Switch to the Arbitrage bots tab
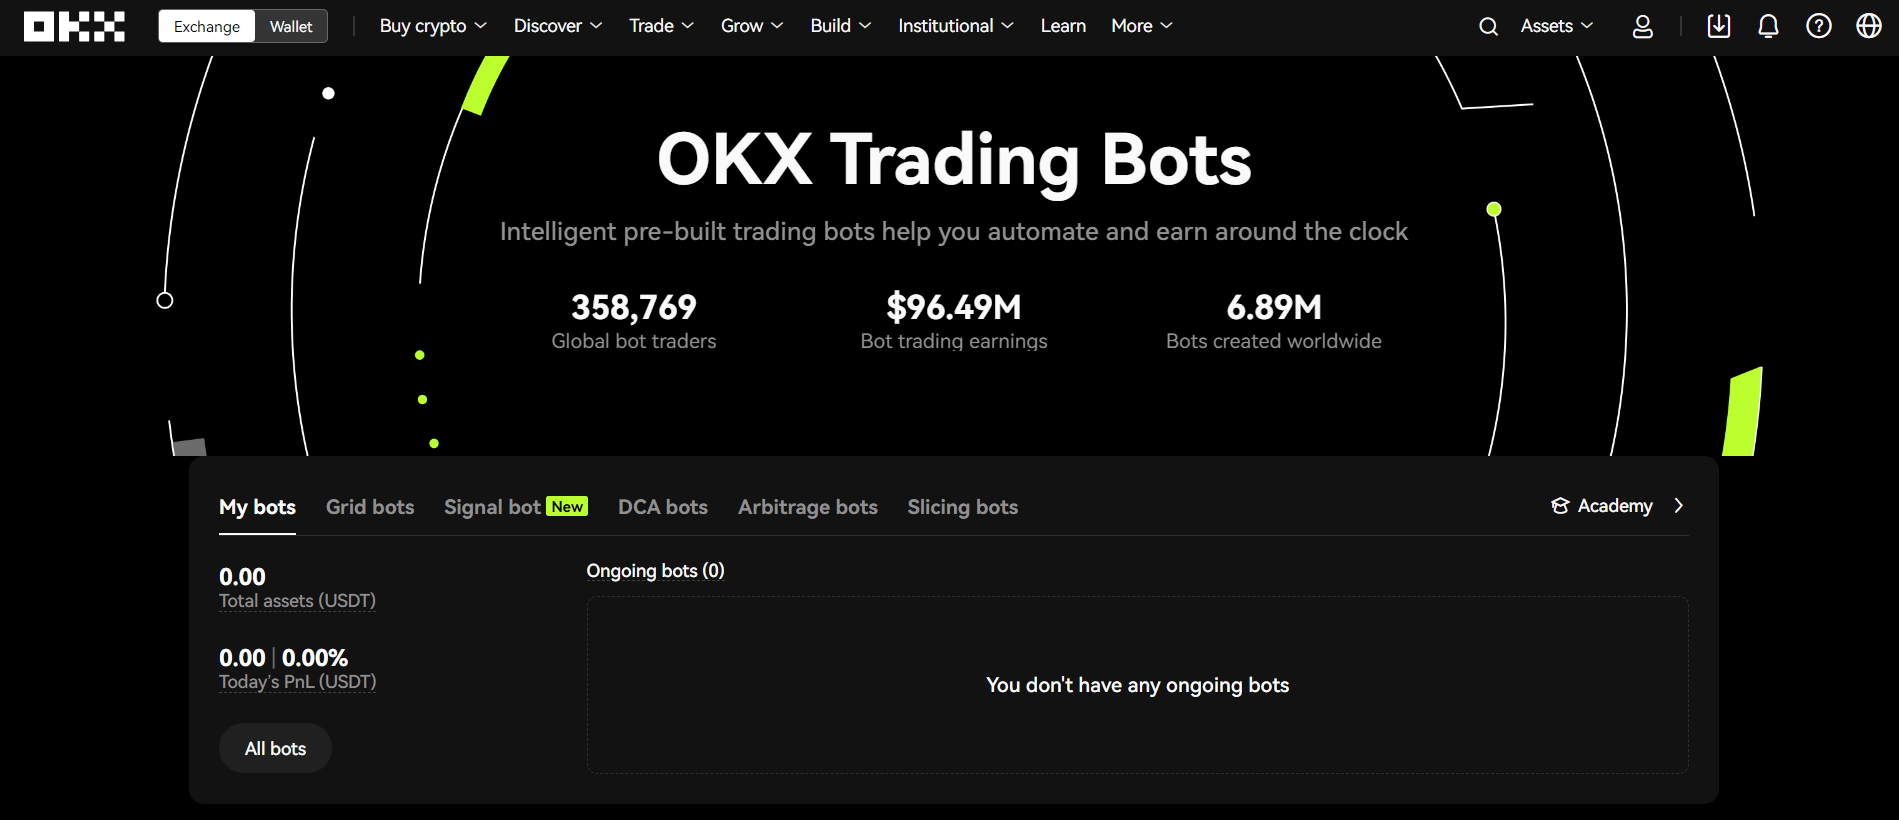The width and height of the screenshot is (1899, 820). (x=808, y=507)
